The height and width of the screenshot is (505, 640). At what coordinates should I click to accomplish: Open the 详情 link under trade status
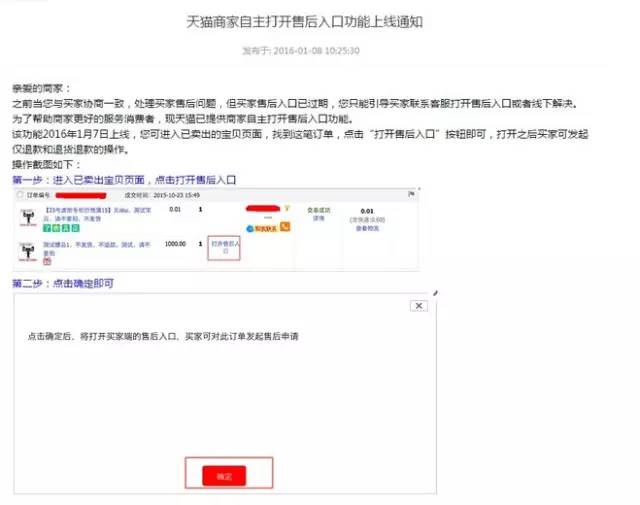point(318,218)
